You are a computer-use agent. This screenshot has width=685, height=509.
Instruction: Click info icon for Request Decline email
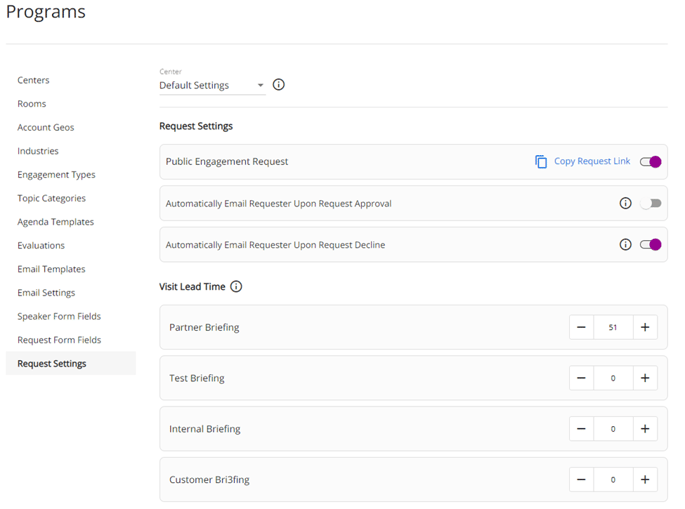(626, 244)
